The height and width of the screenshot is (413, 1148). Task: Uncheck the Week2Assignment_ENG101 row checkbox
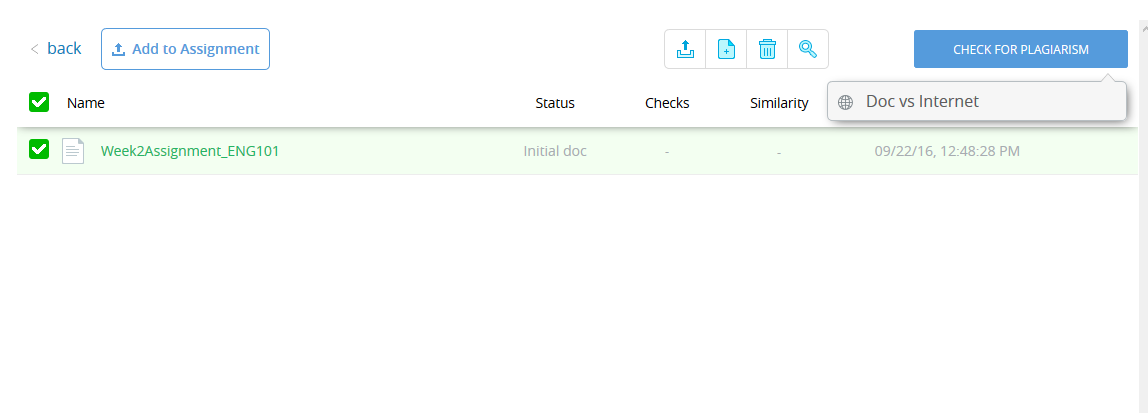tap(39, 149)
